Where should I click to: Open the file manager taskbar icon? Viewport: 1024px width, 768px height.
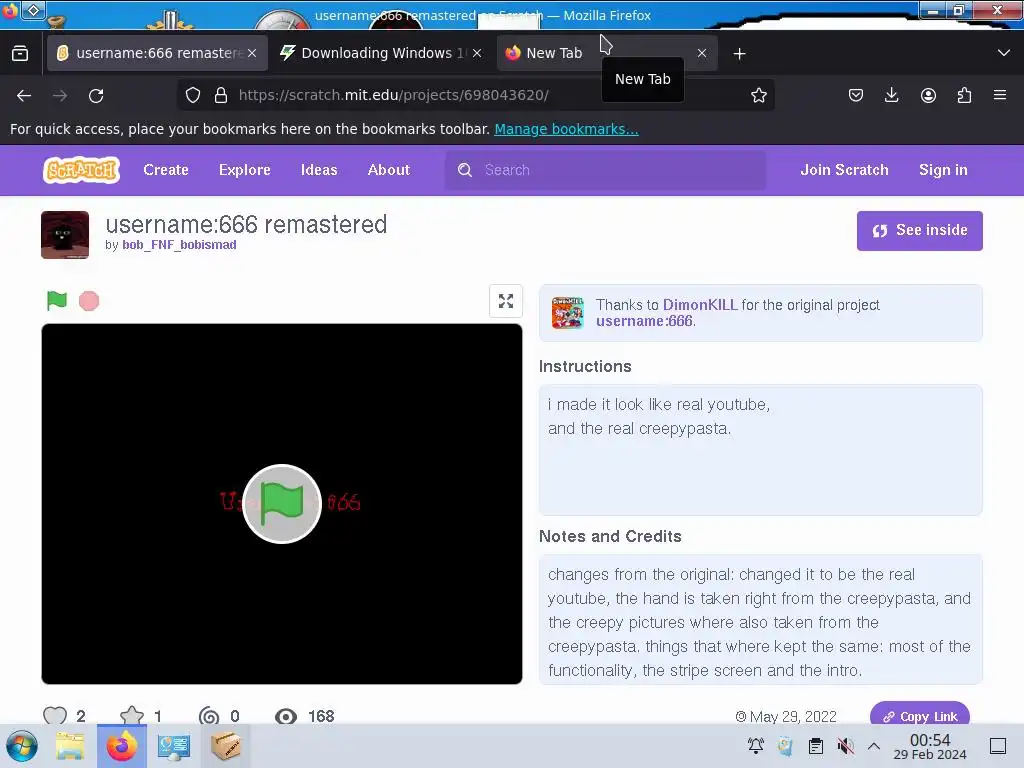[70, 746]
